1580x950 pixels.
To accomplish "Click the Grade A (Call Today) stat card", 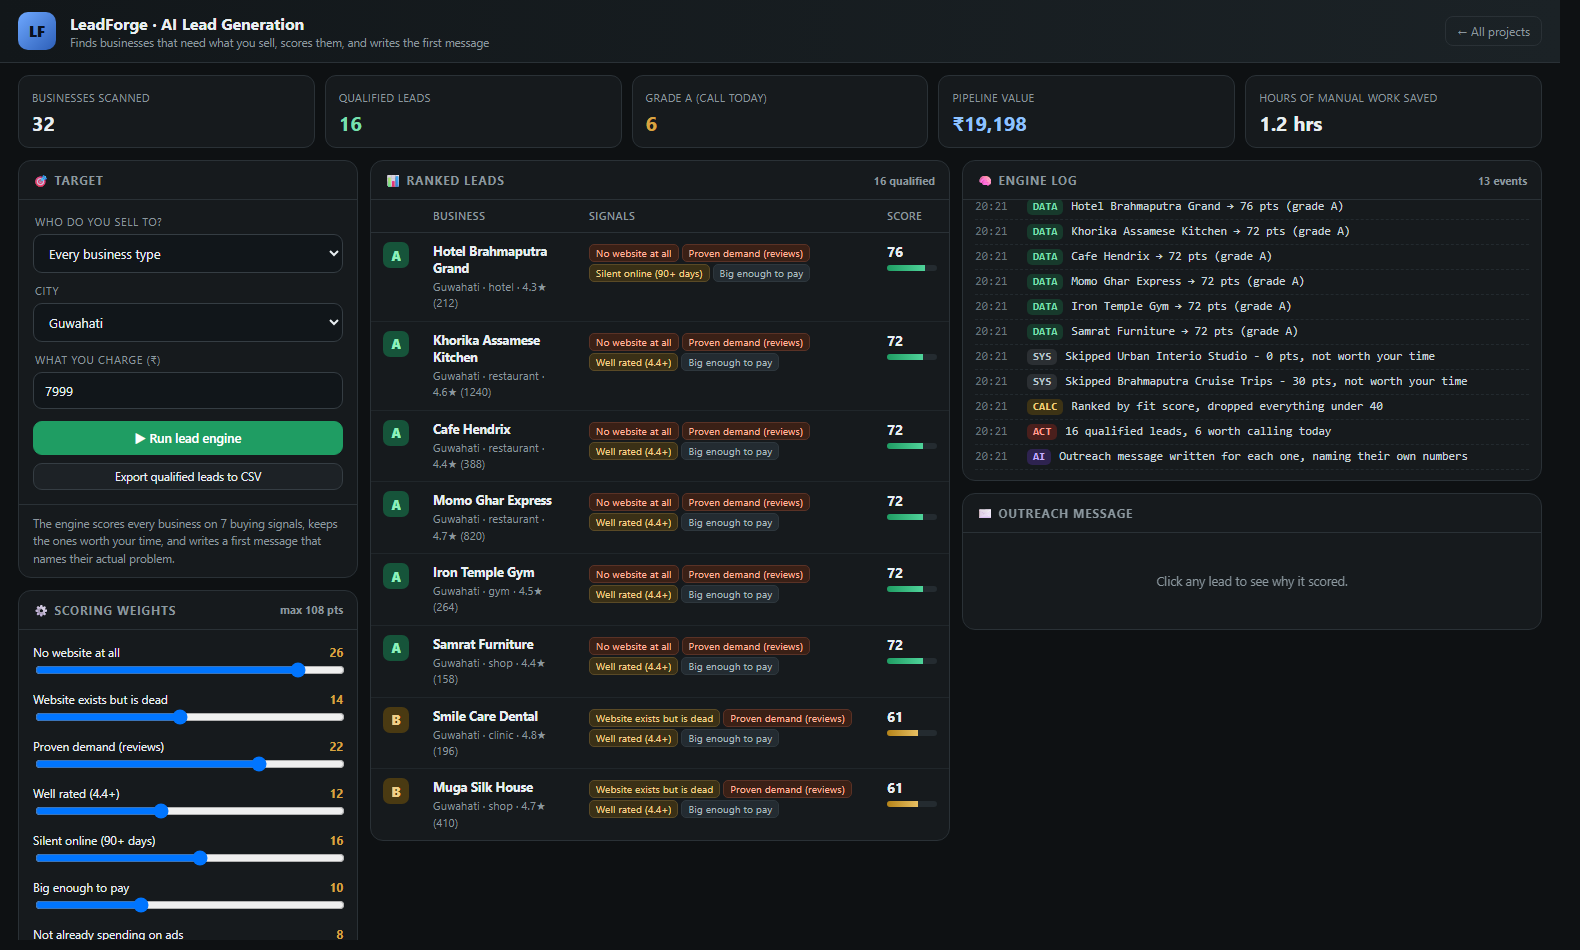I will (x=780, y=112).
